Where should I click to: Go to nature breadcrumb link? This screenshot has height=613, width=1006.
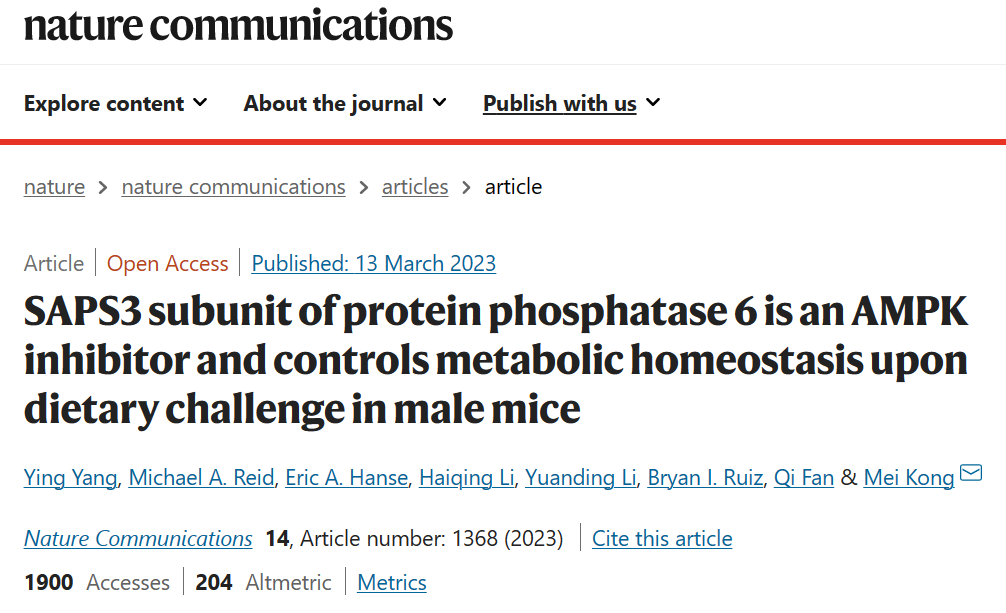click(x=54, y=187)
